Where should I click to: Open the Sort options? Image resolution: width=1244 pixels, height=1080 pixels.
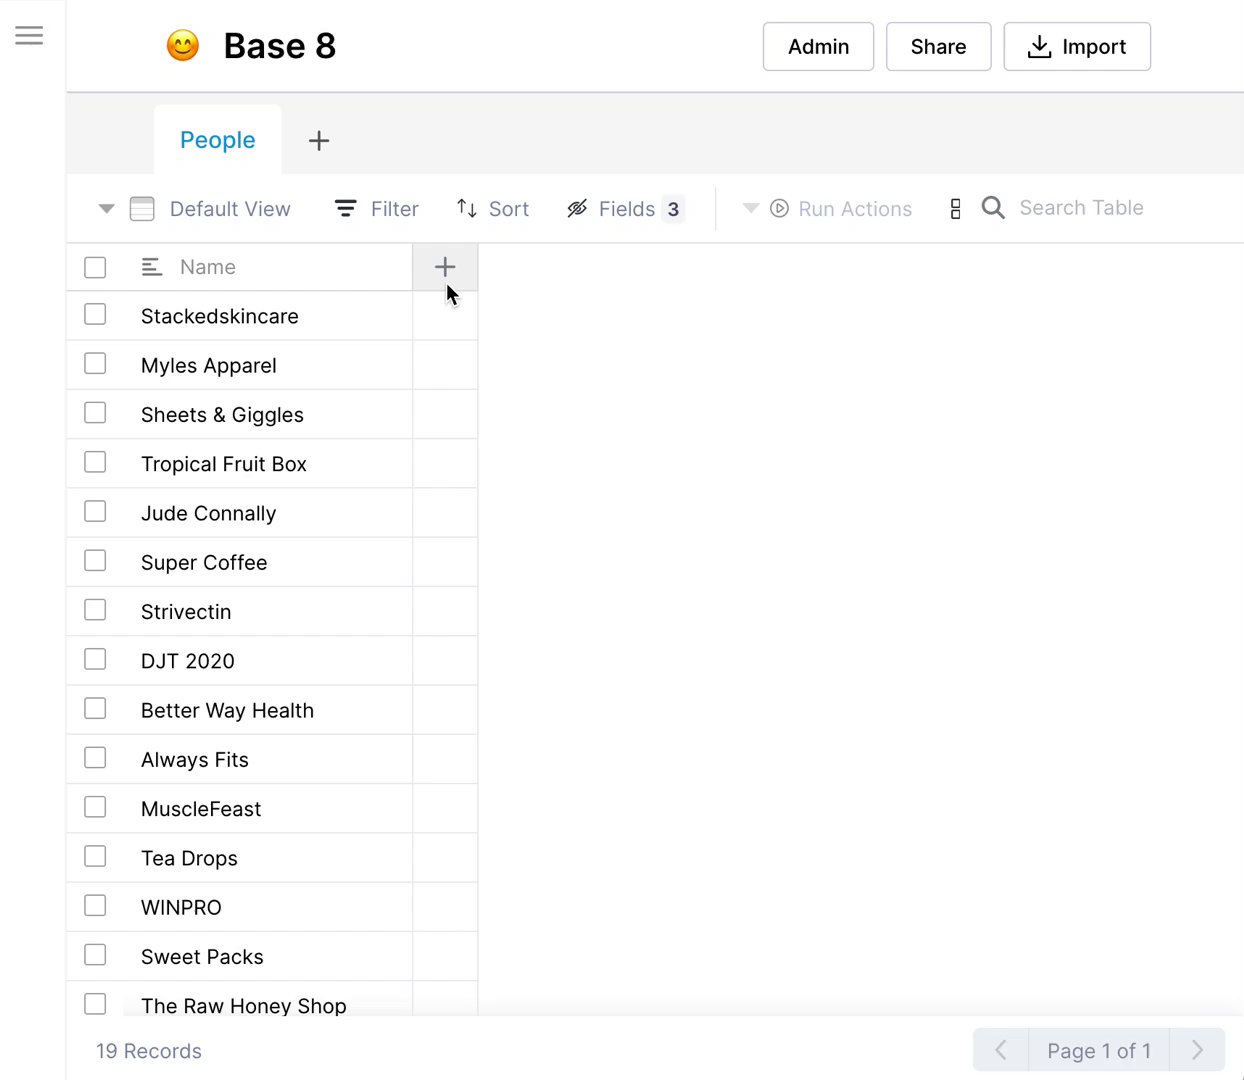[x=493, y=209]
